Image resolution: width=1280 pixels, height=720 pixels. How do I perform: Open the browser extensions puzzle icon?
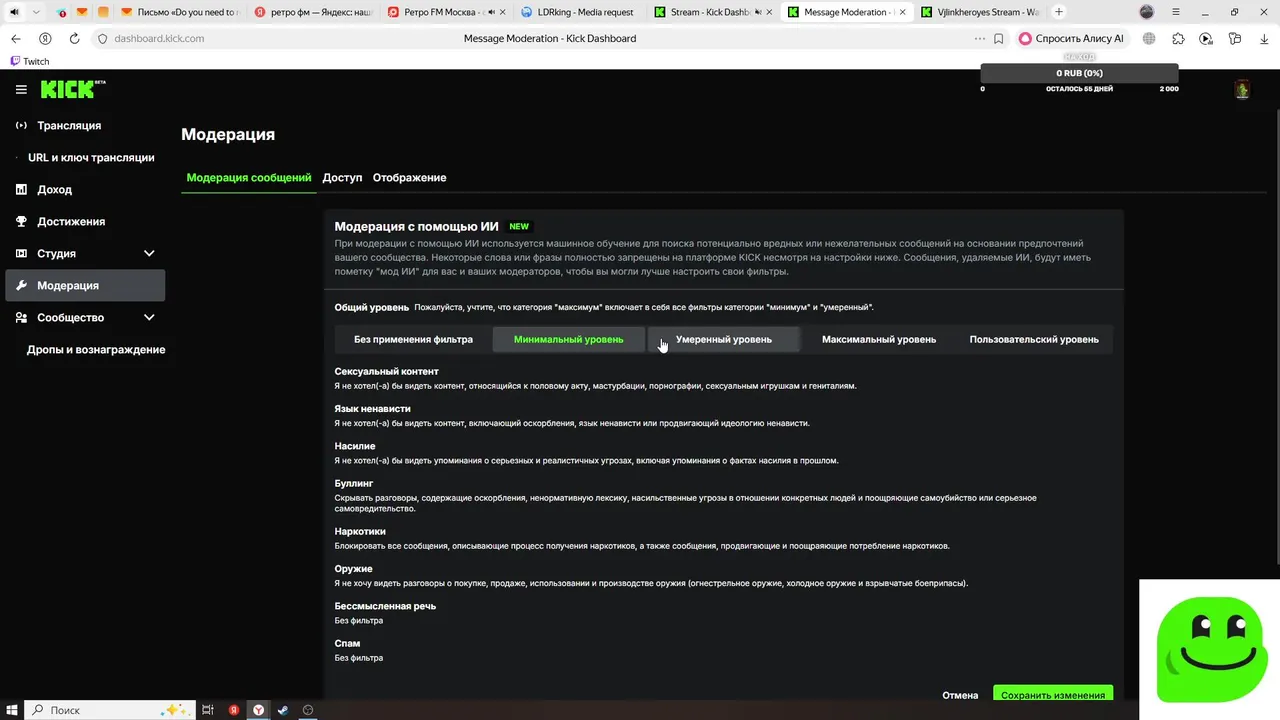pyautogui.click(x=1178, y=39)
